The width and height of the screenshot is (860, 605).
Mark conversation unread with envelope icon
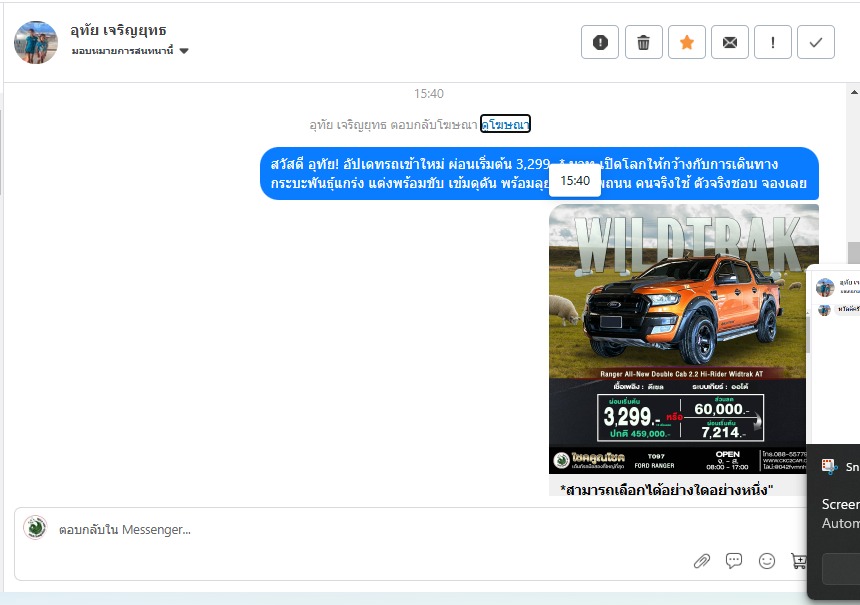(729, 42)
